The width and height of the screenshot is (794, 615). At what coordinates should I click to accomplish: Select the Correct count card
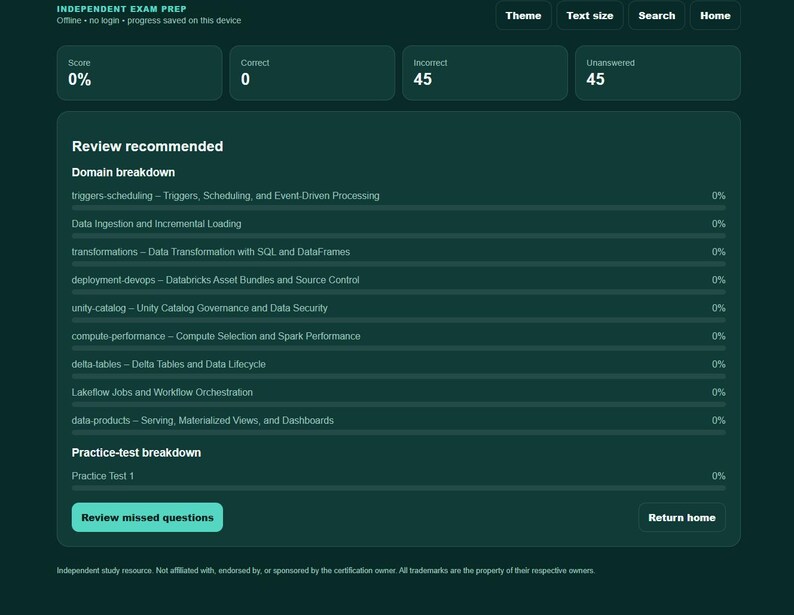tap(312, 73)
